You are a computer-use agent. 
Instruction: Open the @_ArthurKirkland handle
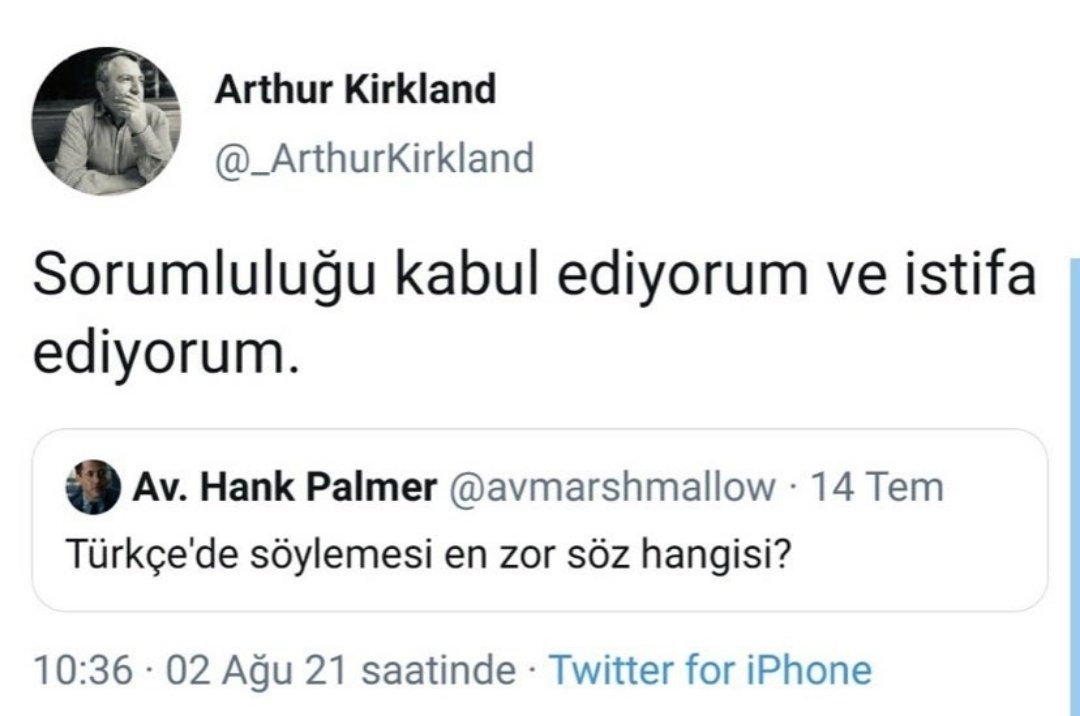pos(374,158)
